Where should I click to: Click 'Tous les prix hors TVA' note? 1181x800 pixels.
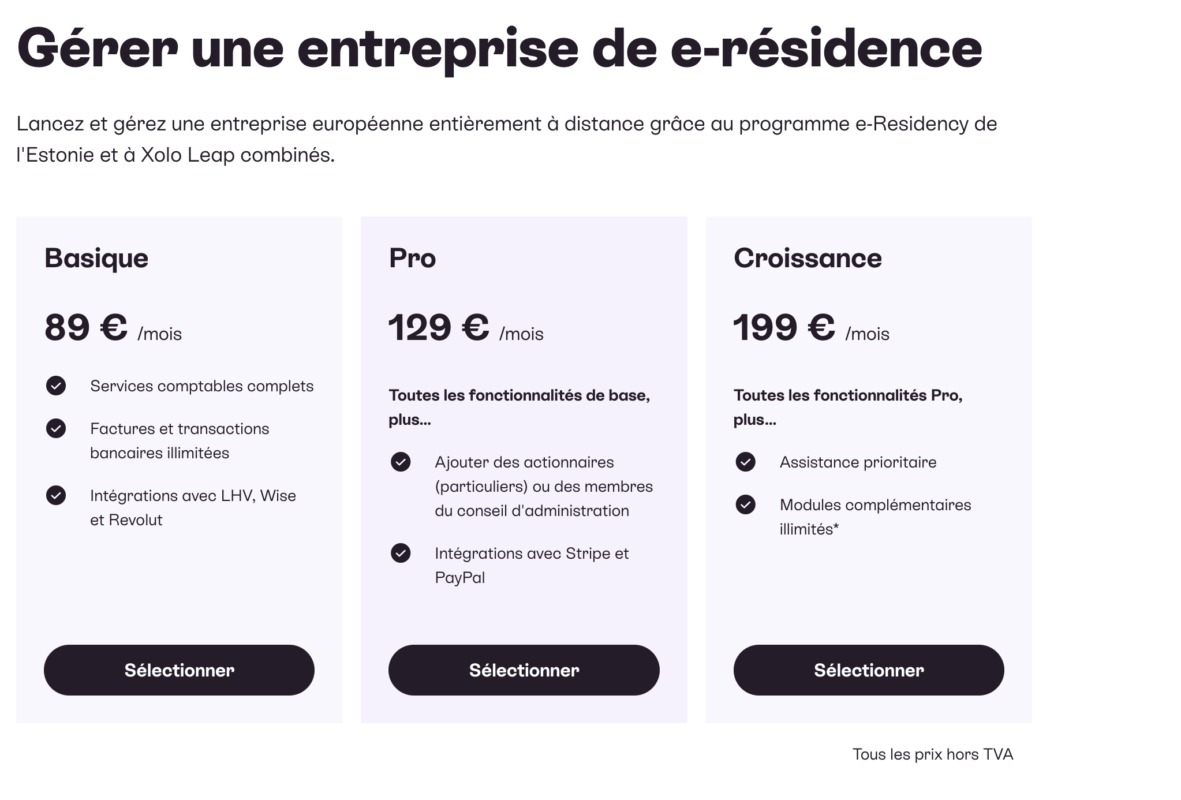pos(932,754)
